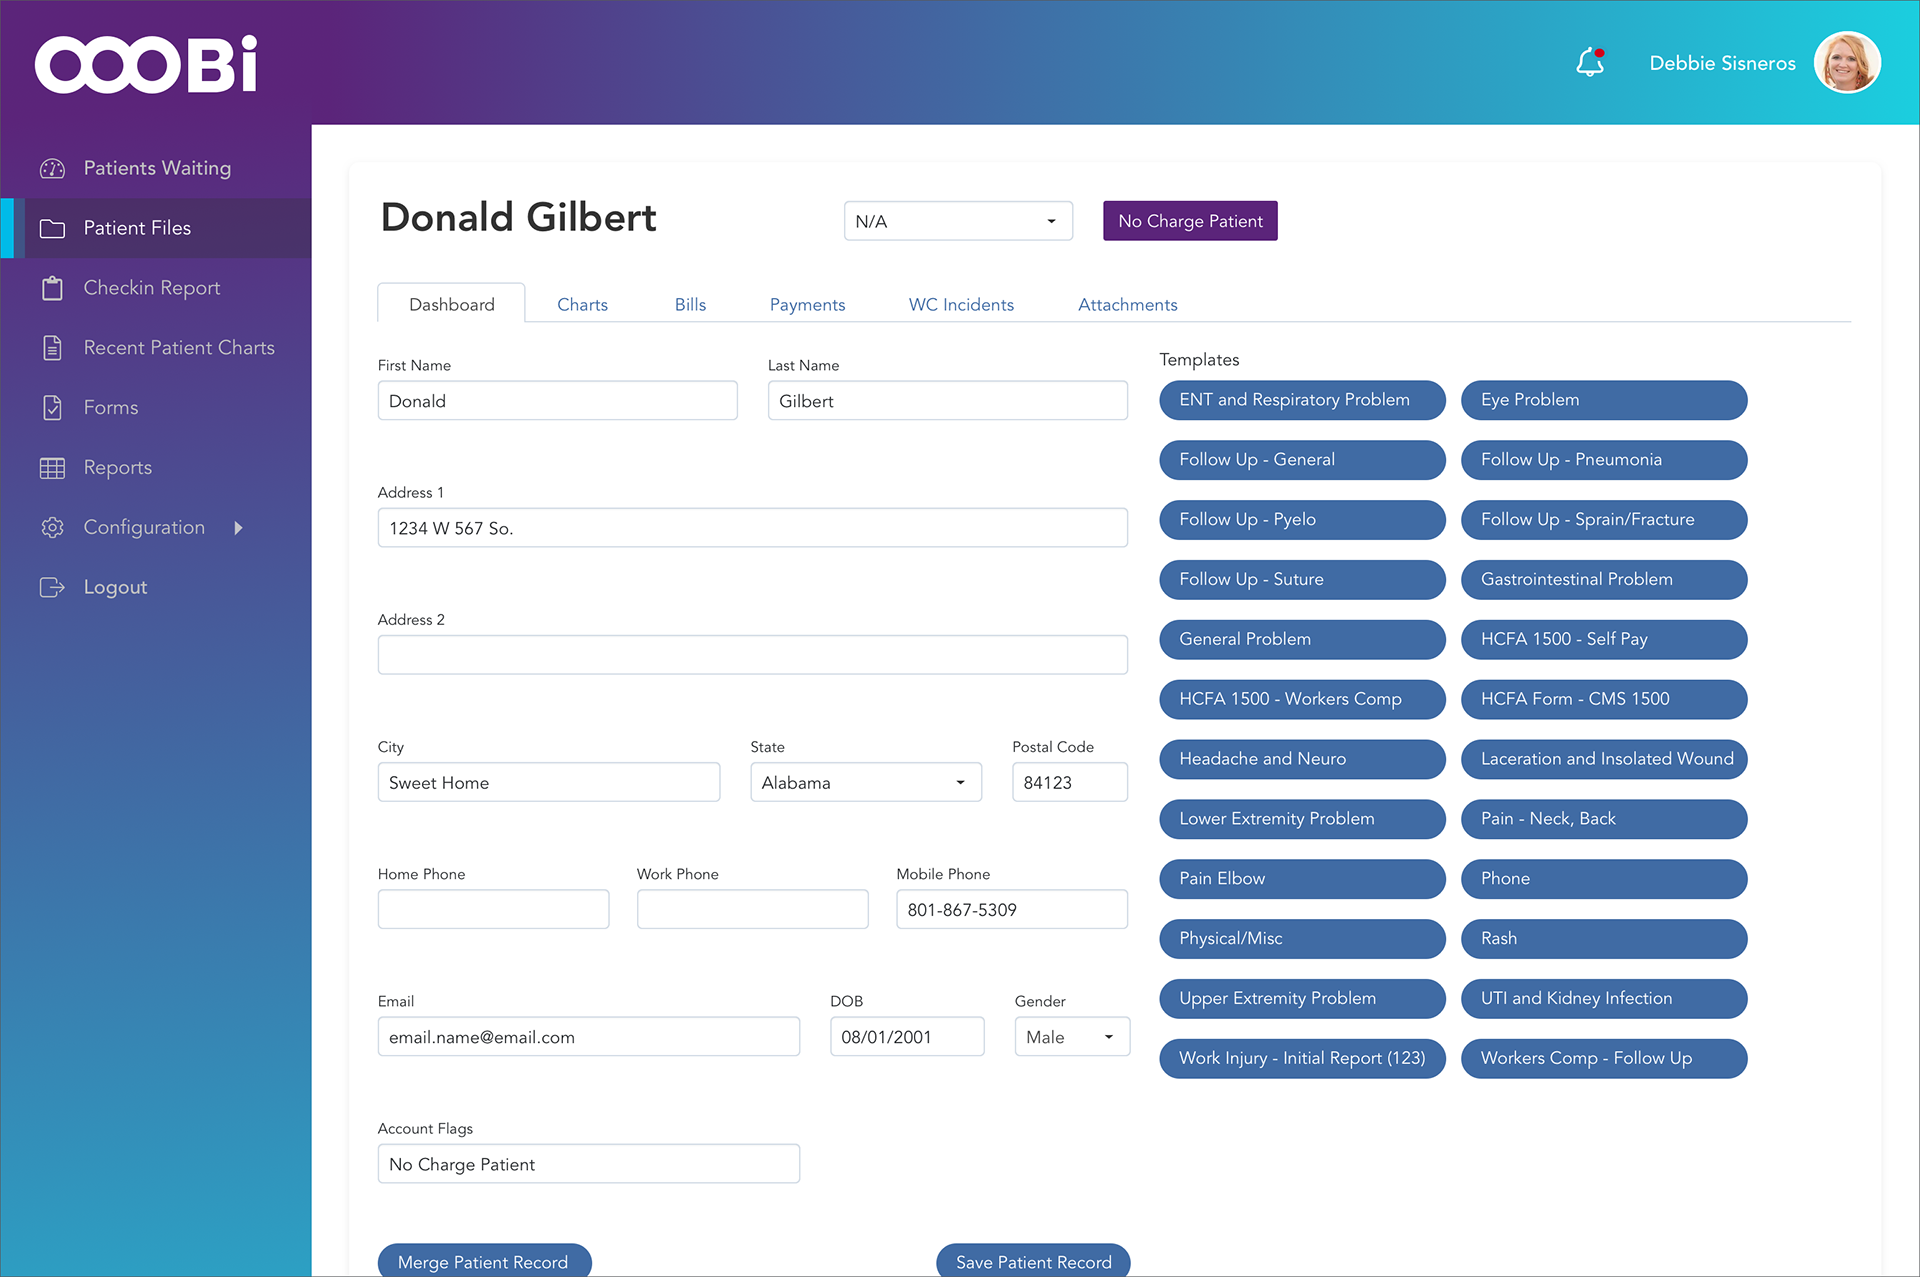Select Pain - Neck, Back template
The image size is (1920, 1277).
1604,819
